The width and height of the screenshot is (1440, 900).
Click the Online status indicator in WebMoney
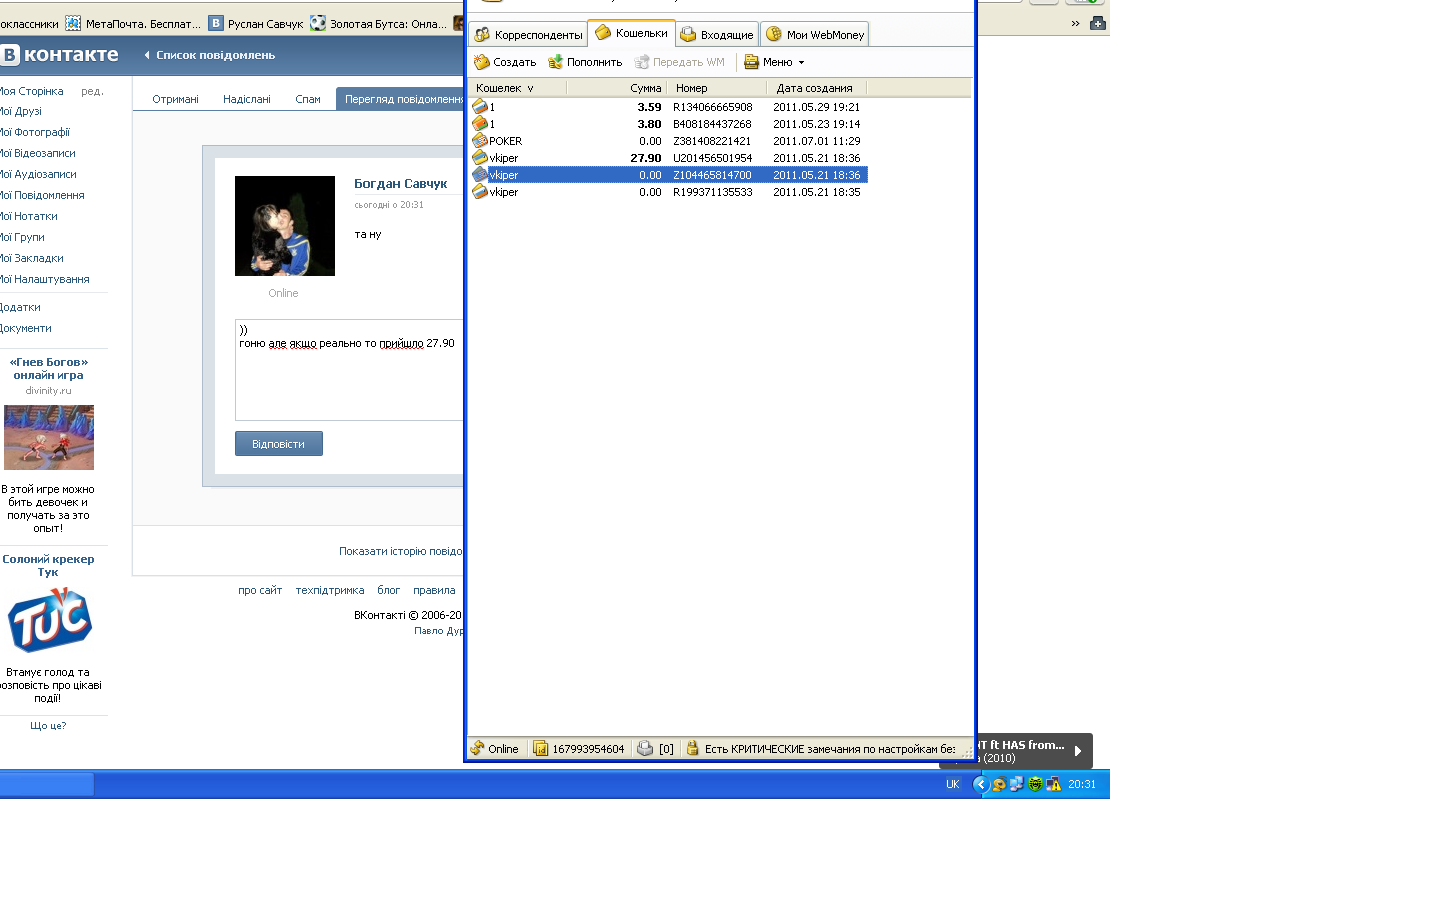click(495, 749)
